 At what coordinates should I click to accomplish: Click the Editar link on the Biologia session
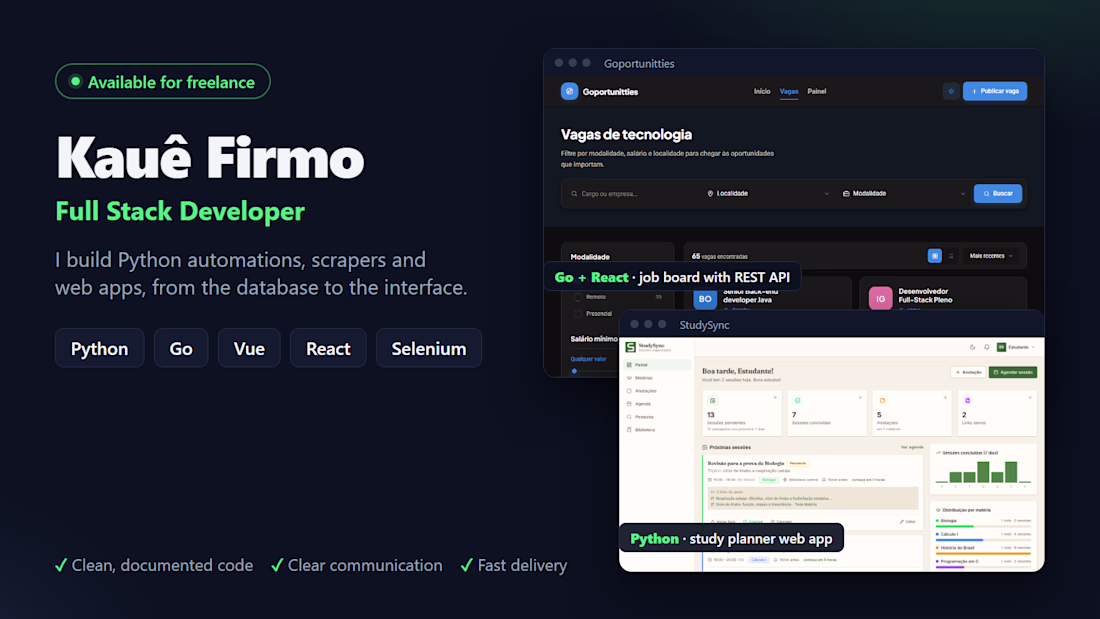pos(908,521)
